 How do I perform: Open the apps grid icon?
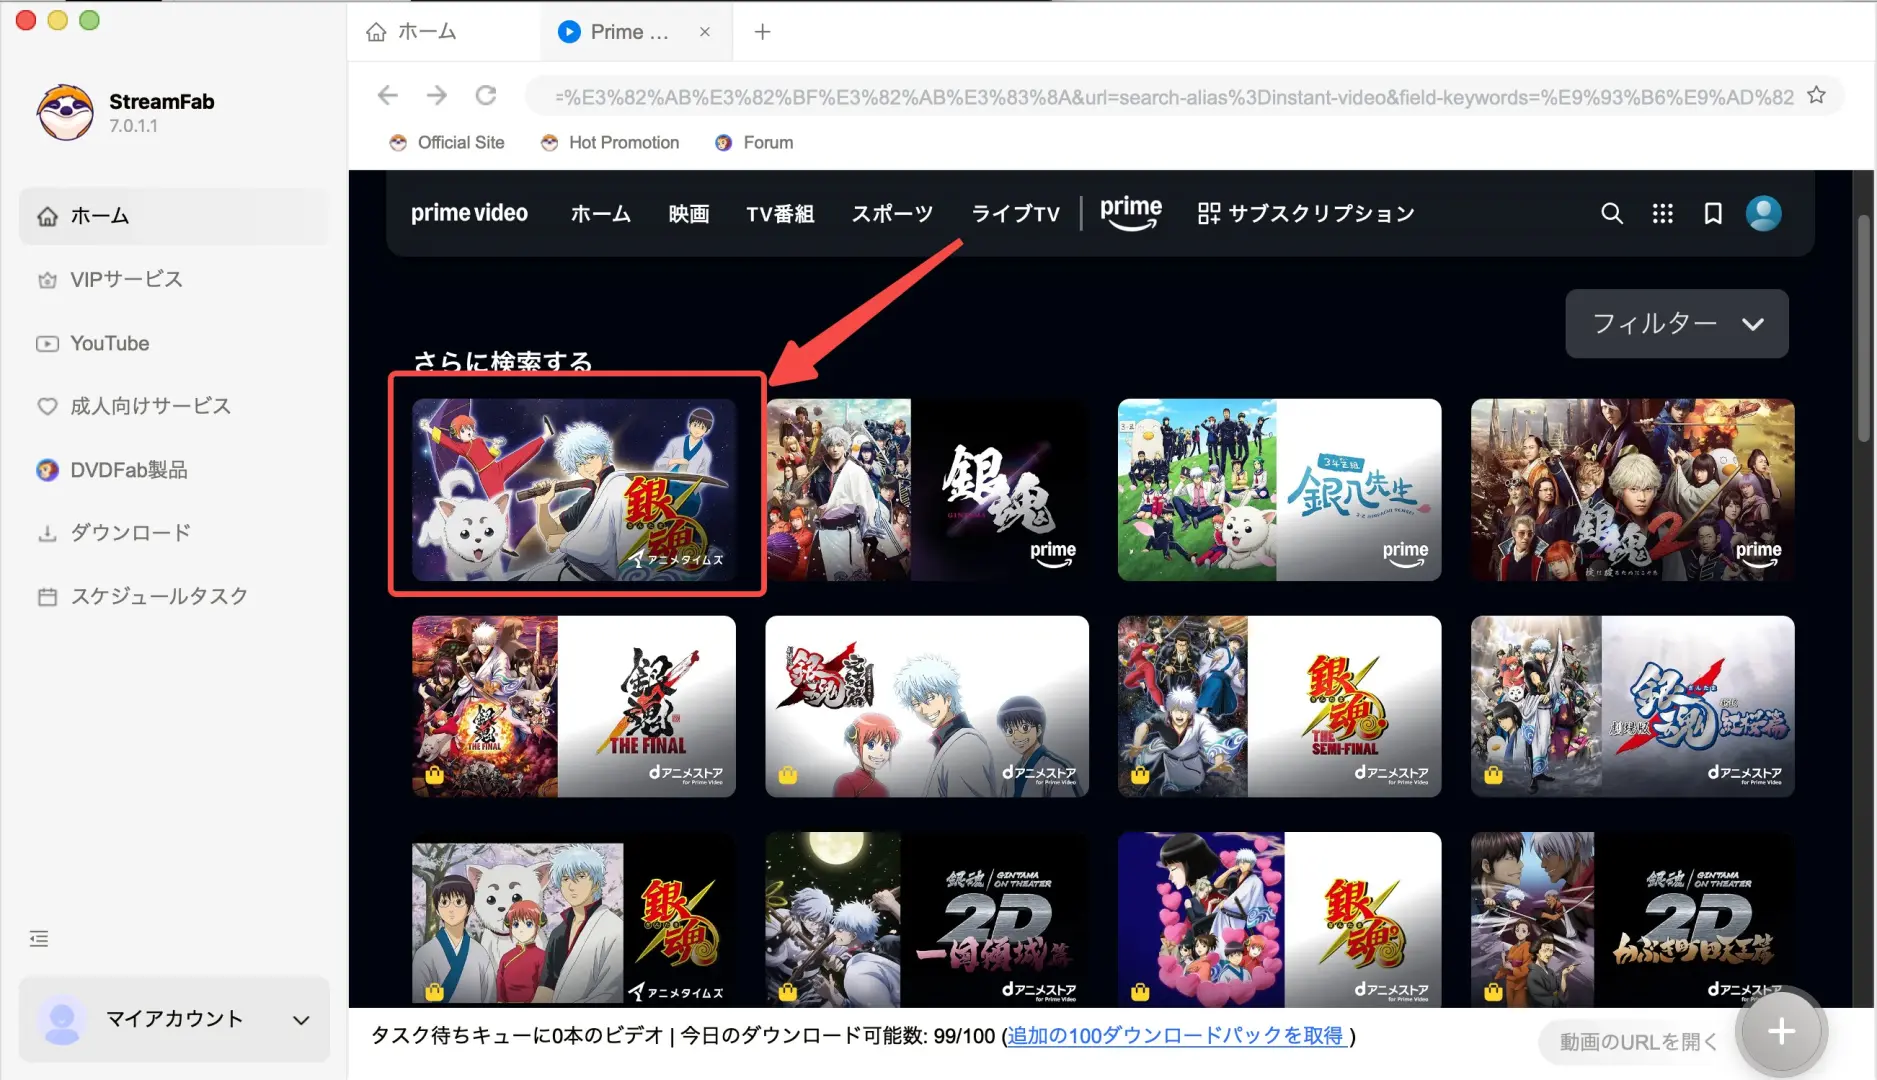point(1662,213)
